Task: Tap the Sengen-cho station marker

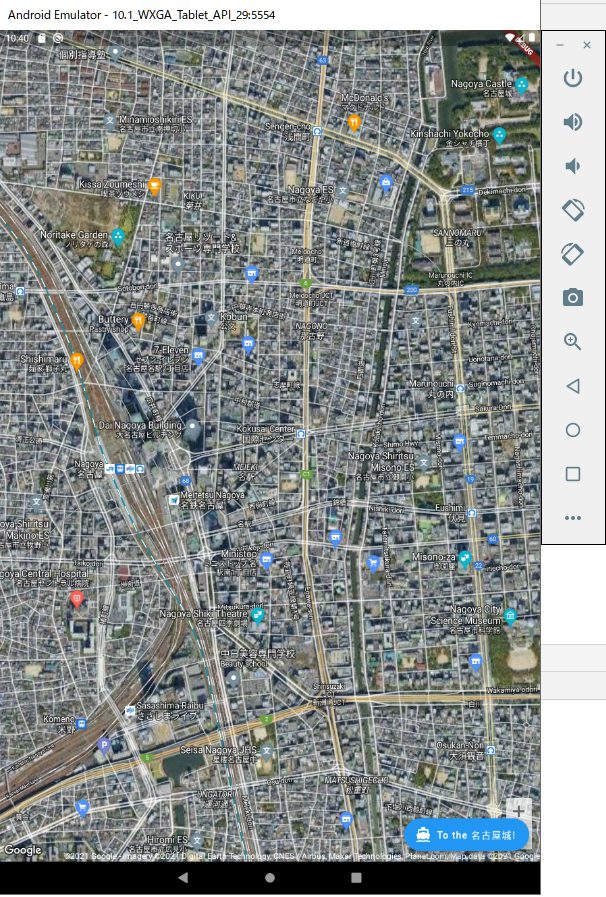Action: [x=317, y=132]
